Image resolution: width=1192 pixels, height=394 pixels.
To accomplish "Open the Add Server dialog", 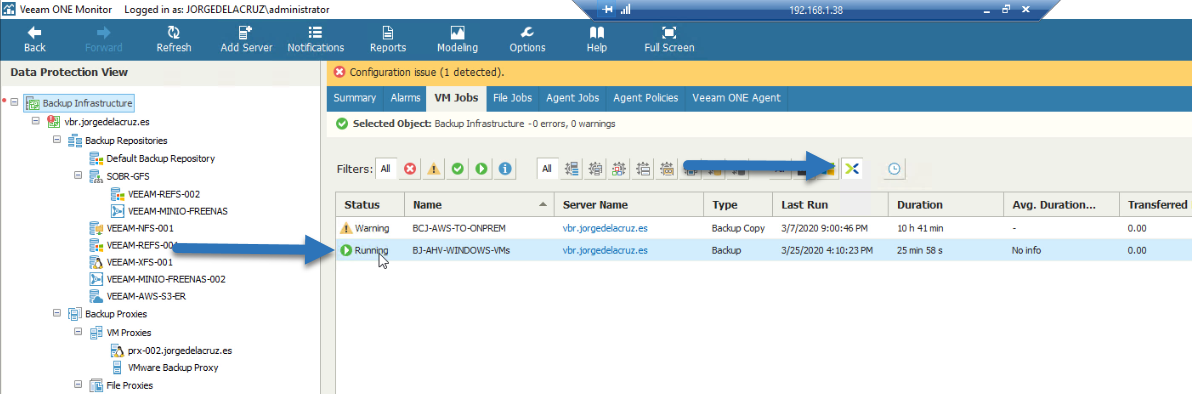I will (246, 40).
